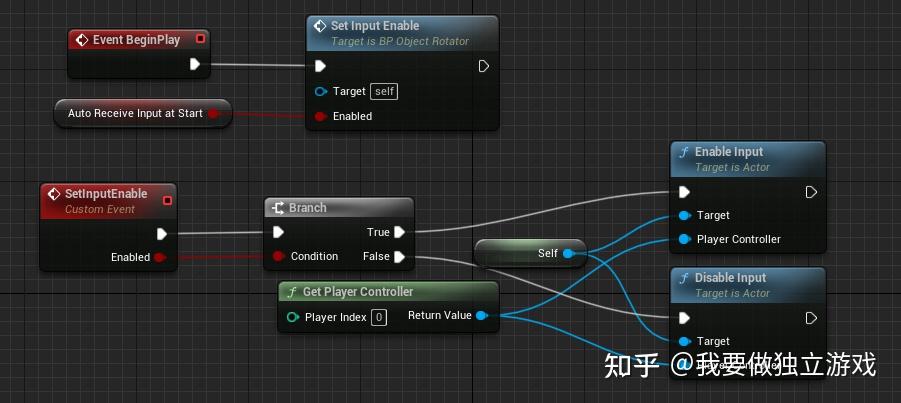Click the self Target field on Set Input Enable
This screenshot has height=403, width=901.
pyautogui.click(x=384, y=91)
